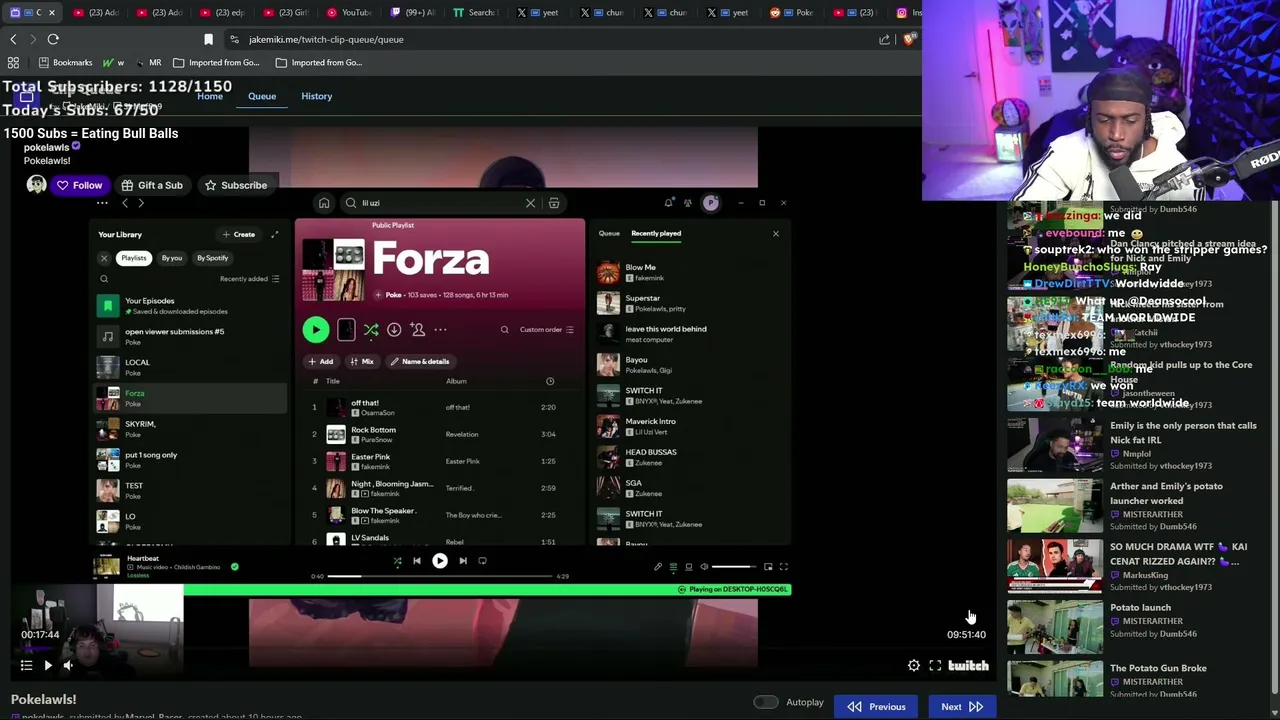Select the off that! track row
This screenshot has width=1280, height=720.
(440, 407)
